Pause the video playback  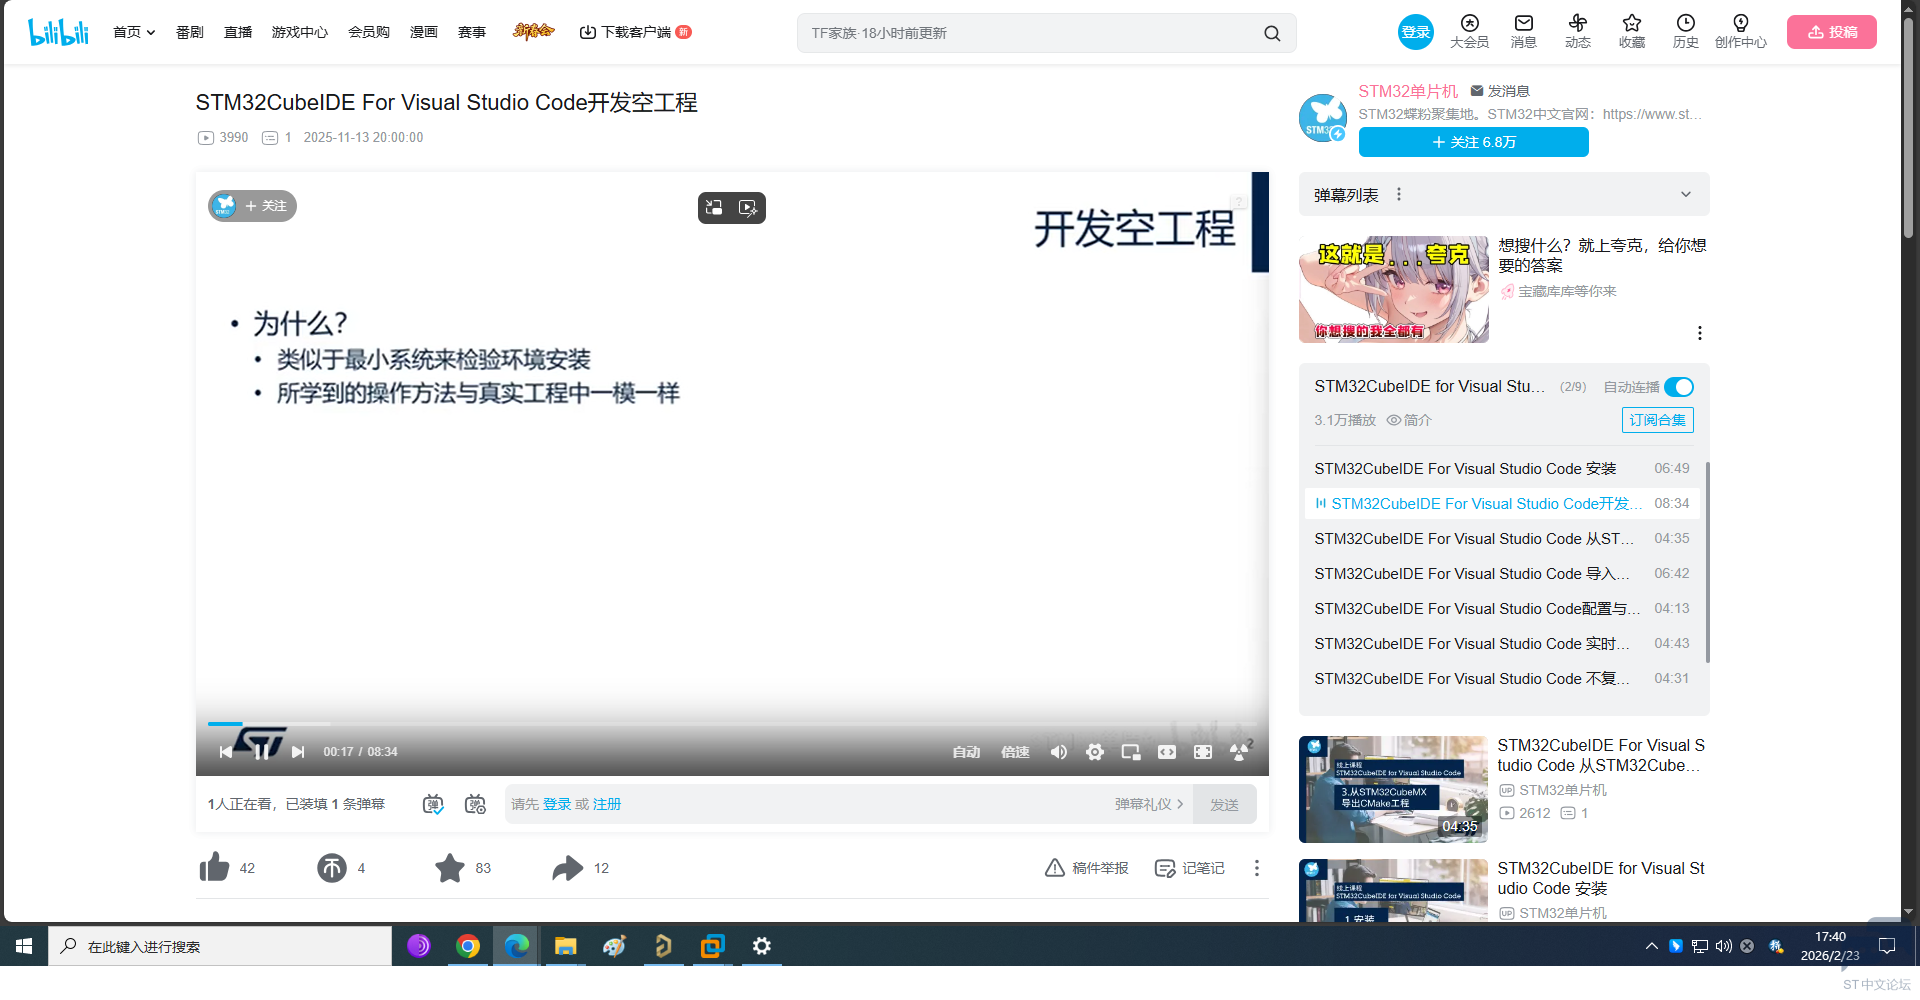(x=261, y=752)
